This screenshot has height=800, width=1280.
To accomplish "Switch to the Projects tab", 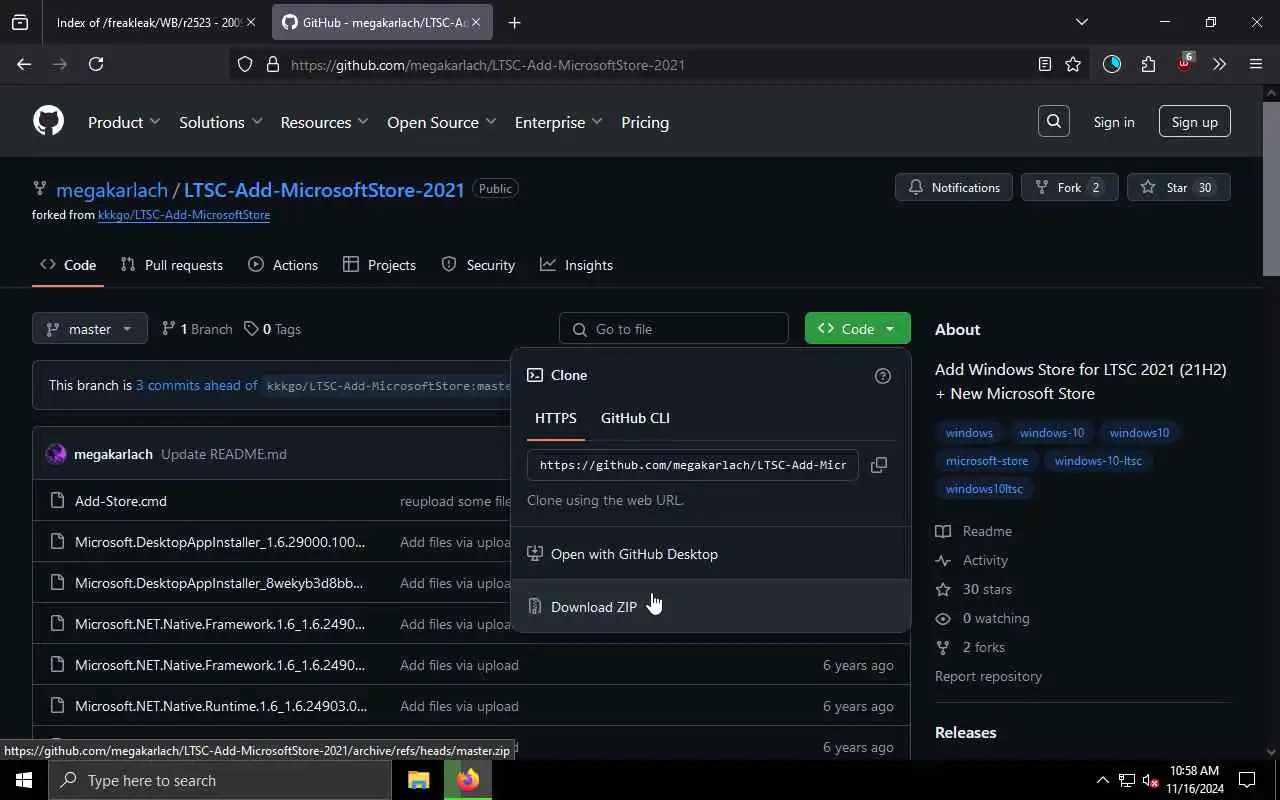I will (x=379, y=265).
